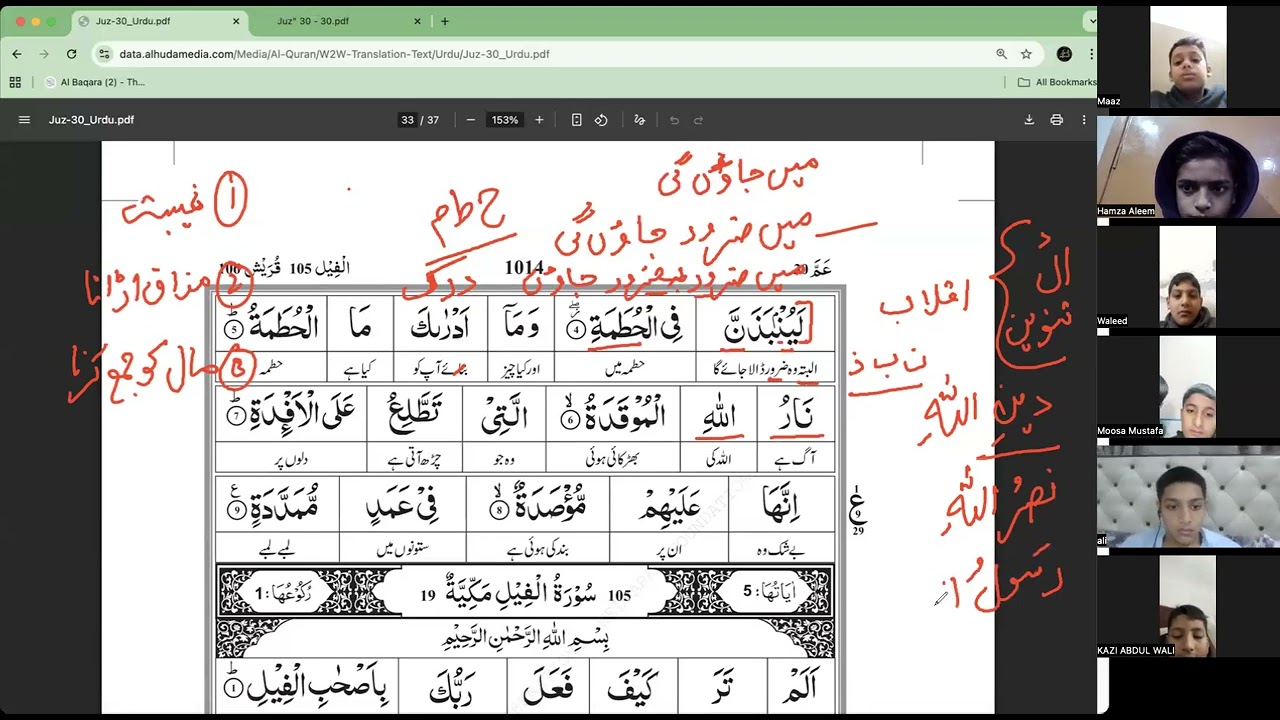
Task: Click the fit to page icon
Action: (577, 120)
